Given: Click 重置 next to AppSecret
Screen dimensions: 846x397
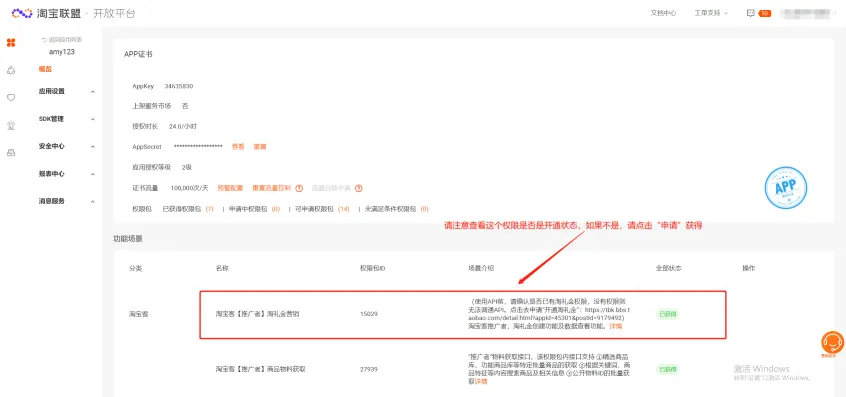Looking at the screenshot, I should [x=260, y=147].
